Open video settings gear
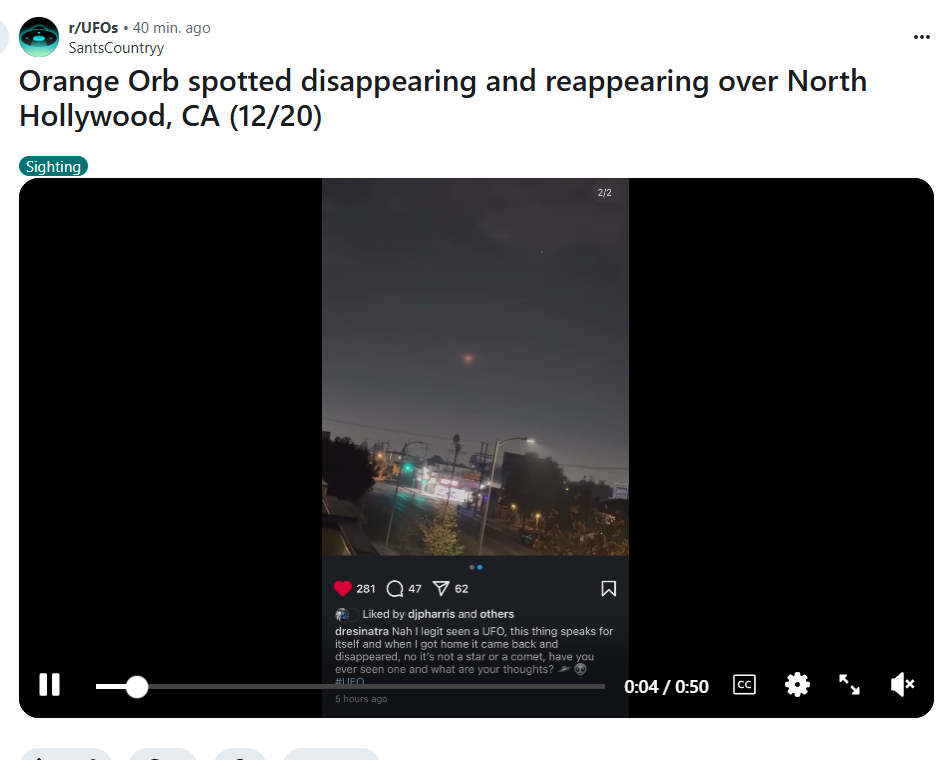Image resolution: width=938 pixels, height=760 pixels. (797, 685)
